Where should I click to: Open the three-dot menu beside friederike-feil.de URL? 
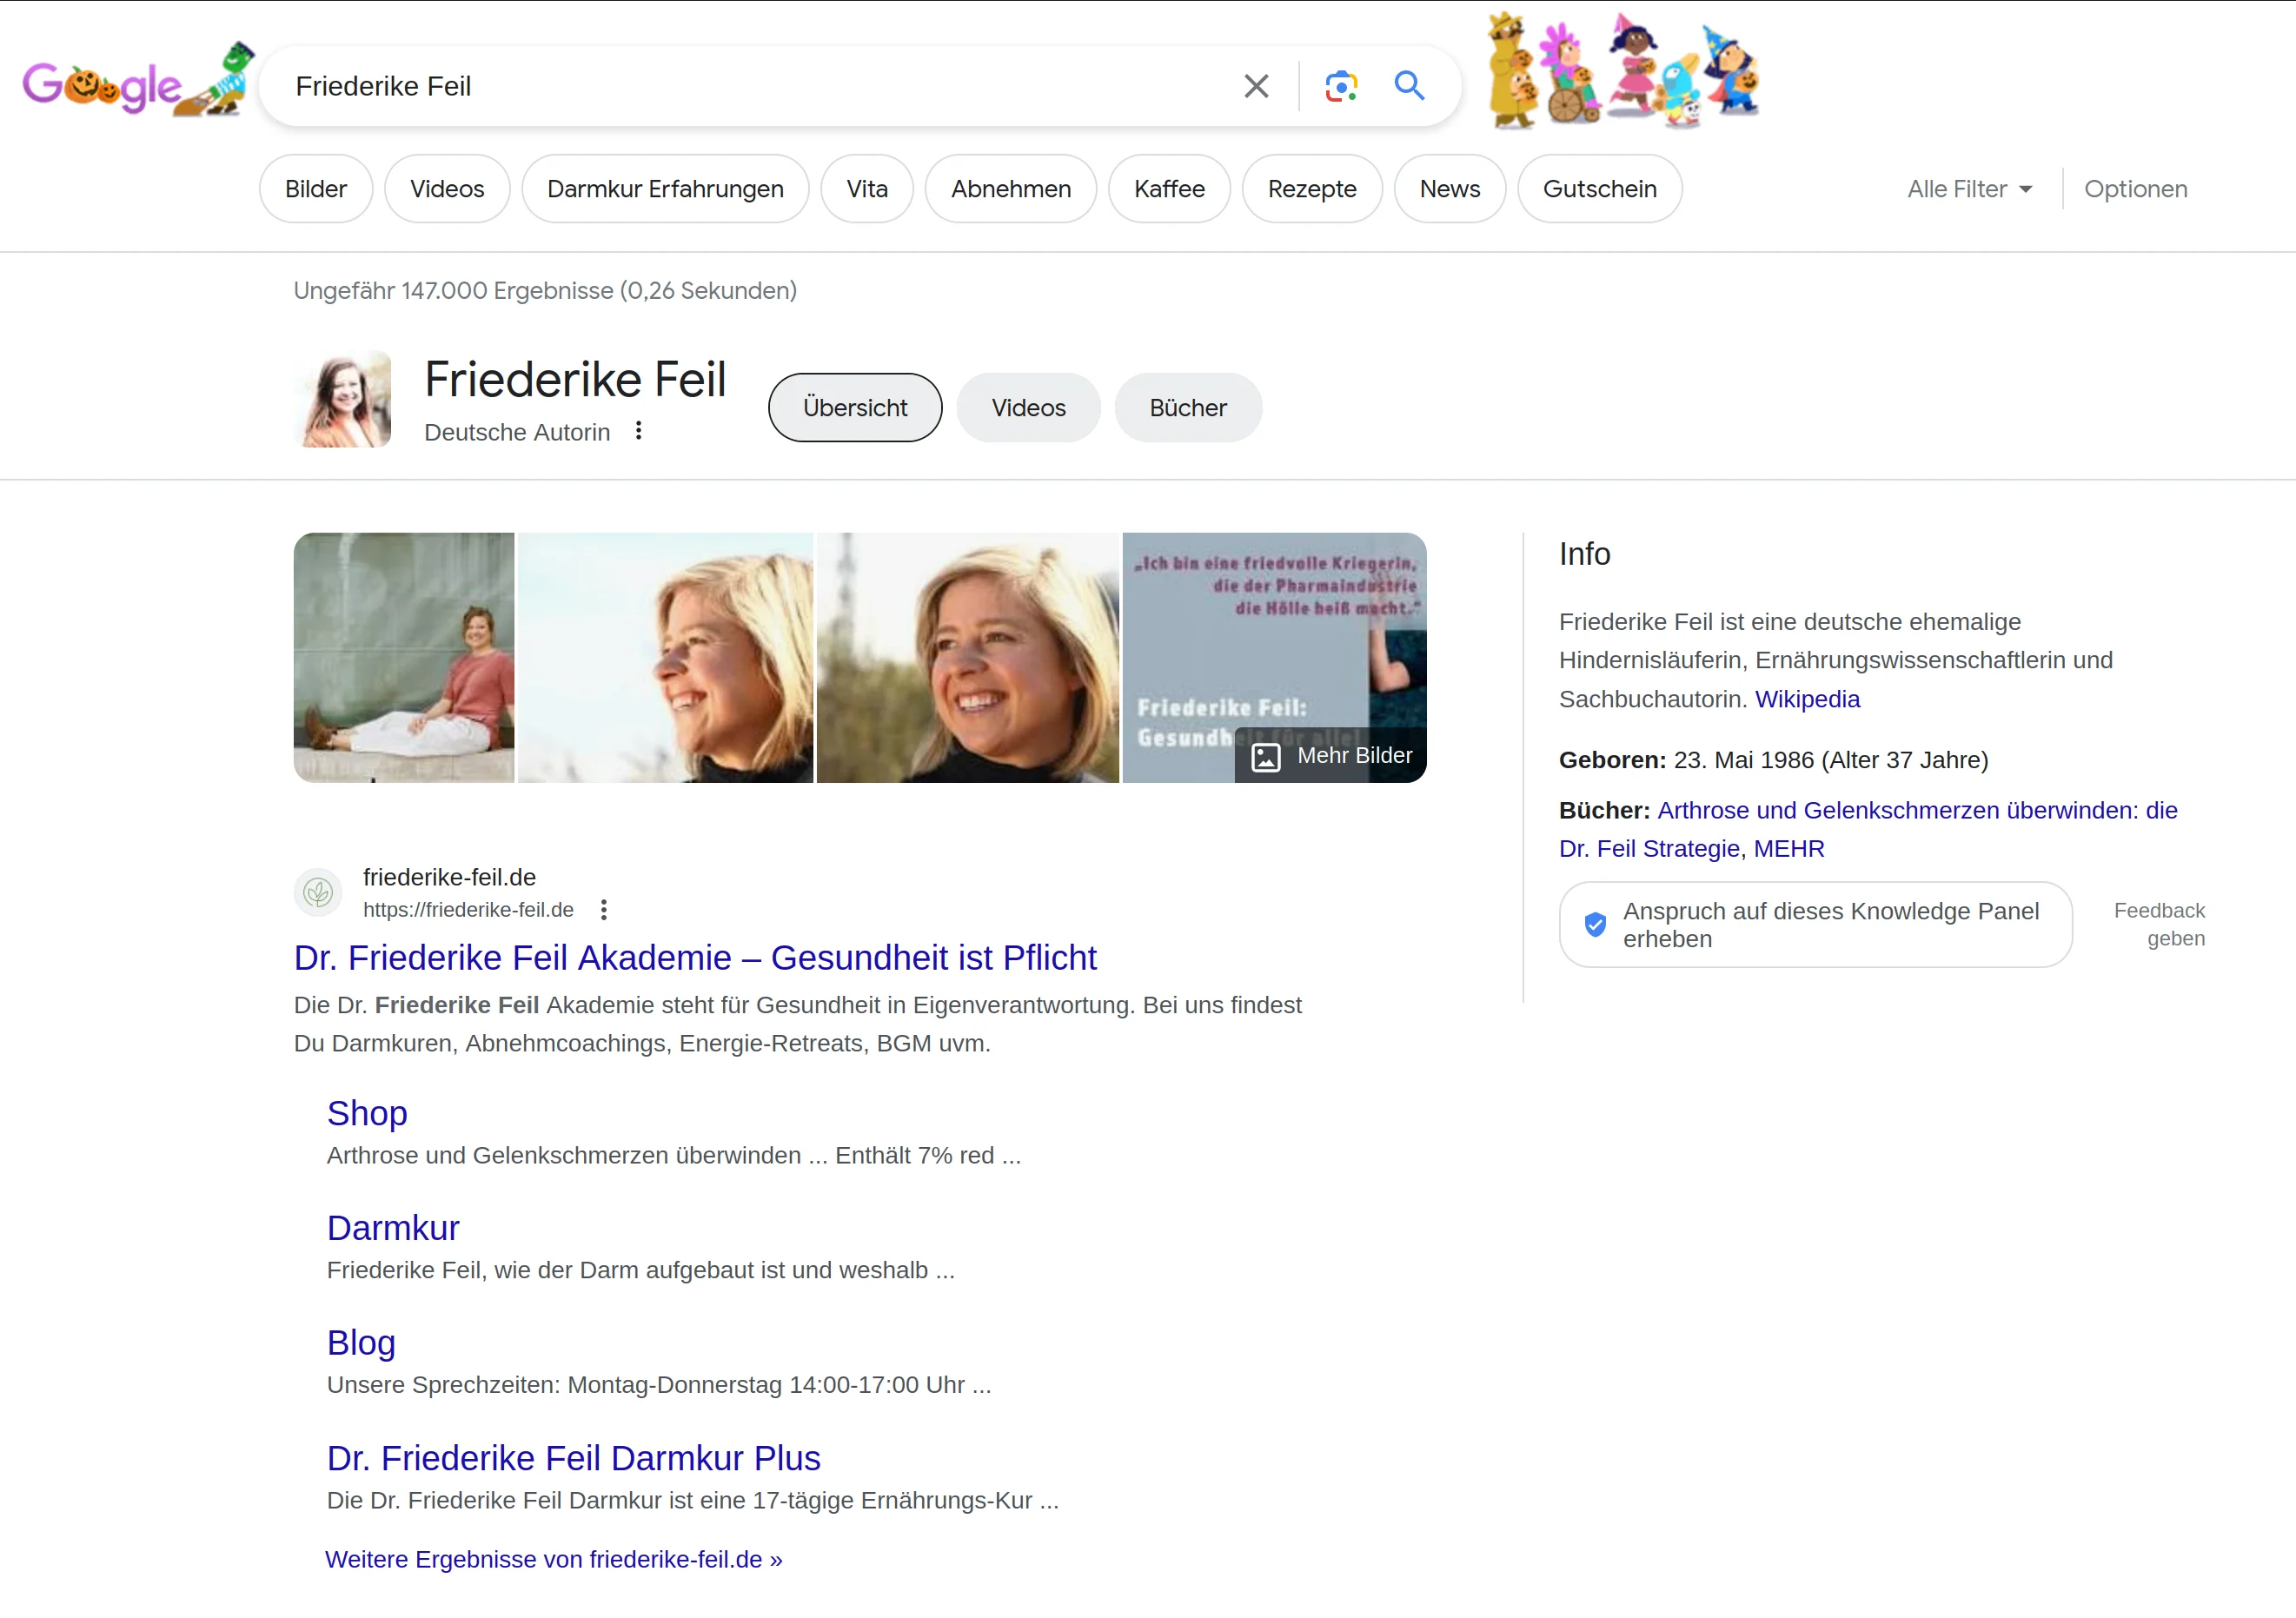point(603,910)
